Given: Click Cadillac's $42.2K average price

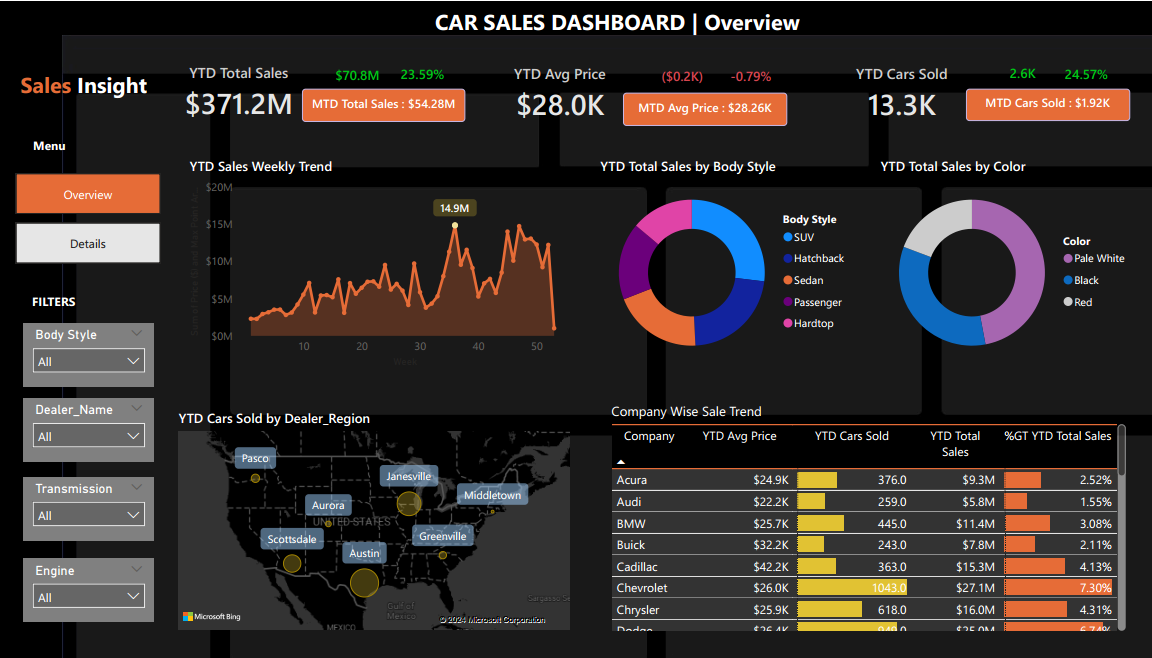Looking at the screenshot, I should tap(771, 567).
